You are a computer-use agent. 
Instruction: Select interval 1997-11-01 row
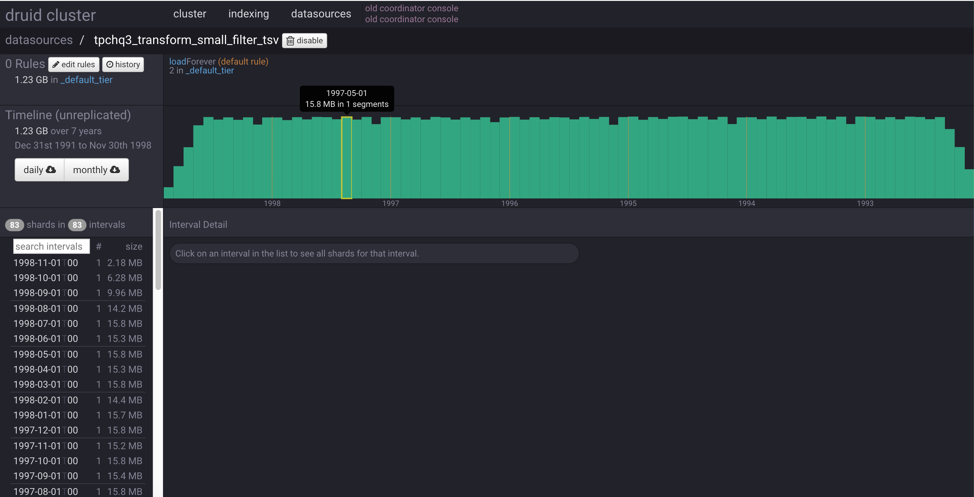pyautogui.click(x=78, y=445)
